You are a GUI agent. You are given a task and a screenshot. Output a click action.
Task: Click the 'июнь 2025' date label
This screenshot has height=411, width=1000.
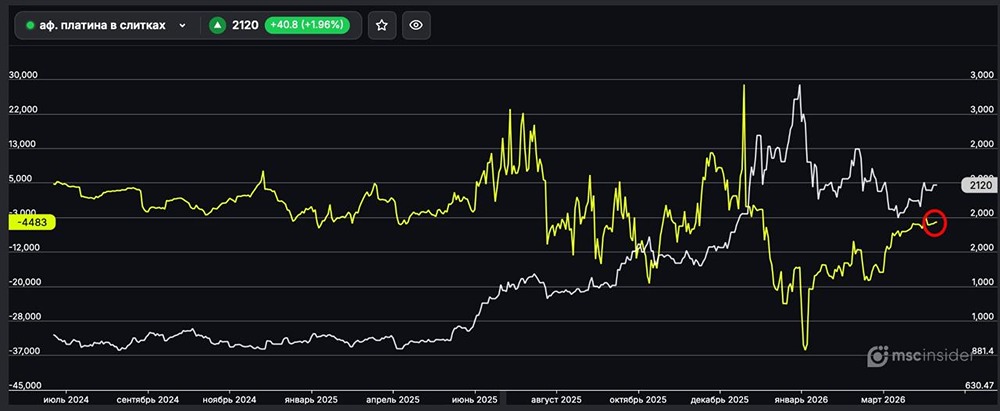pyautogui.click(x=474, y=399)
